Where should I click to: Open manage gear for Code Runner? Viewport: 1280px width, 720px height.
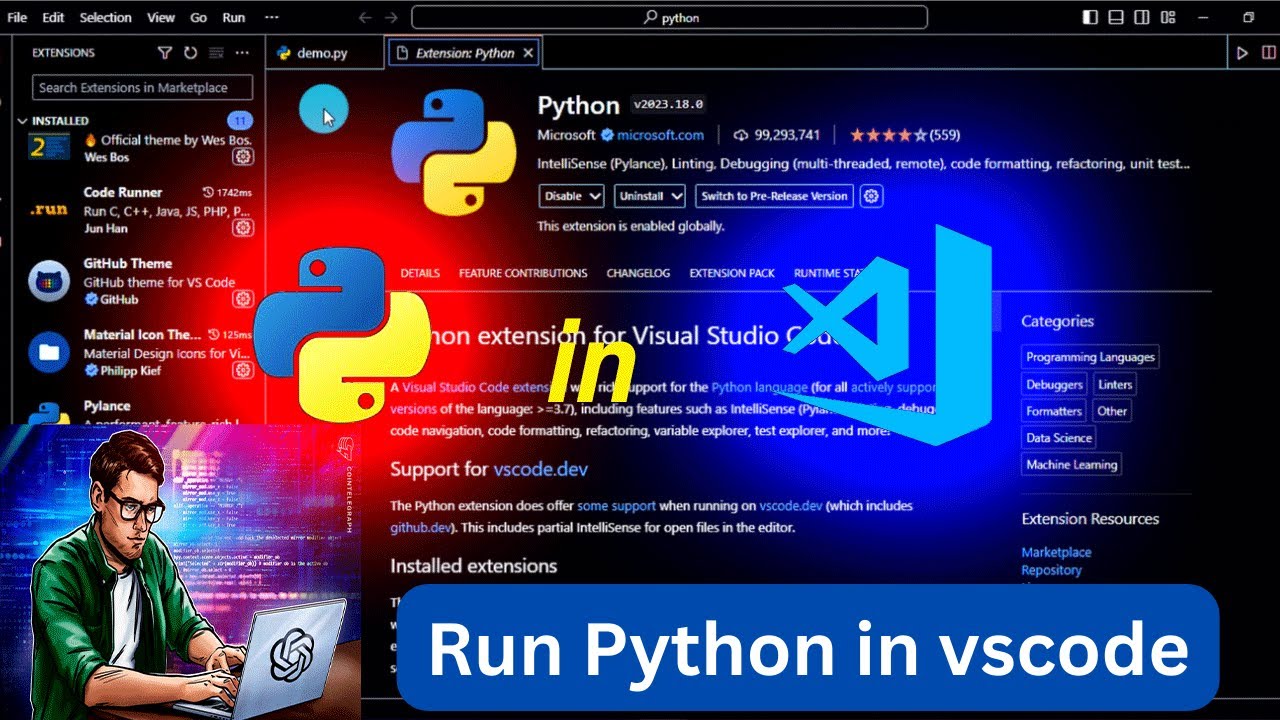(243, 228)
